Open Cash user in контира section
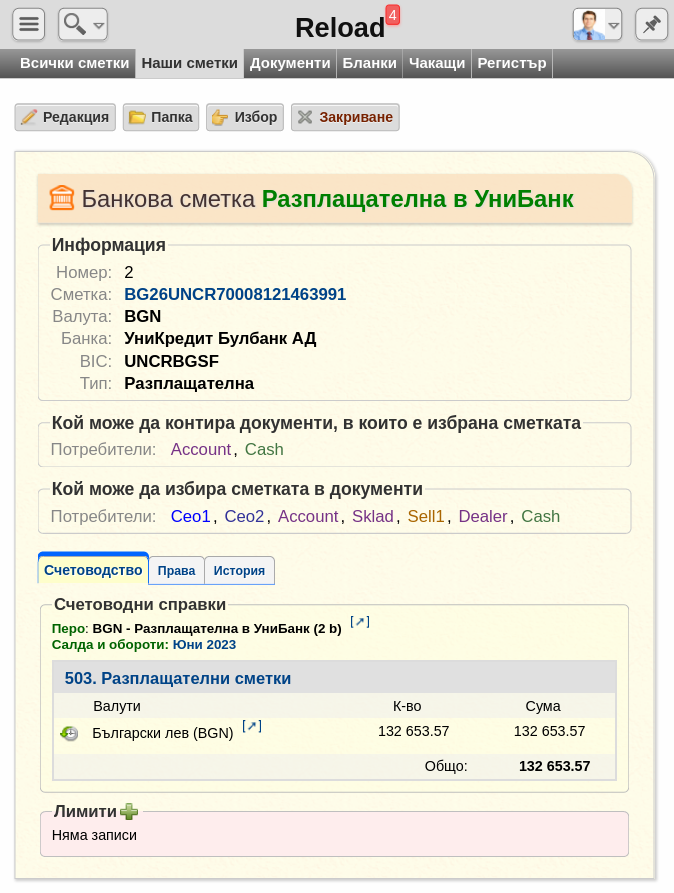The height and width of the screenshot is (893, 674). tap(264, 449)
